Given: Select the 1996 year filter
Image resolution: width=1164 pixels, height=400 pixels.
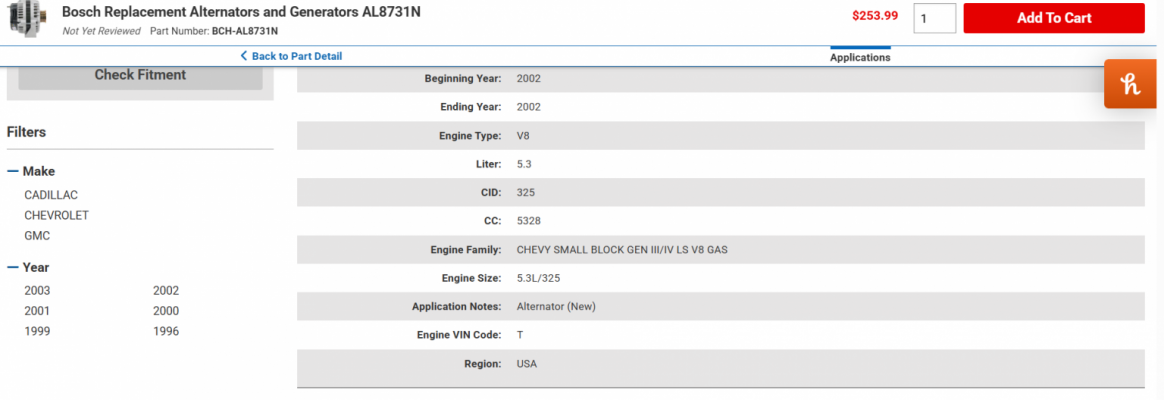Looking at the screenshot, I should tap(166, 332).
